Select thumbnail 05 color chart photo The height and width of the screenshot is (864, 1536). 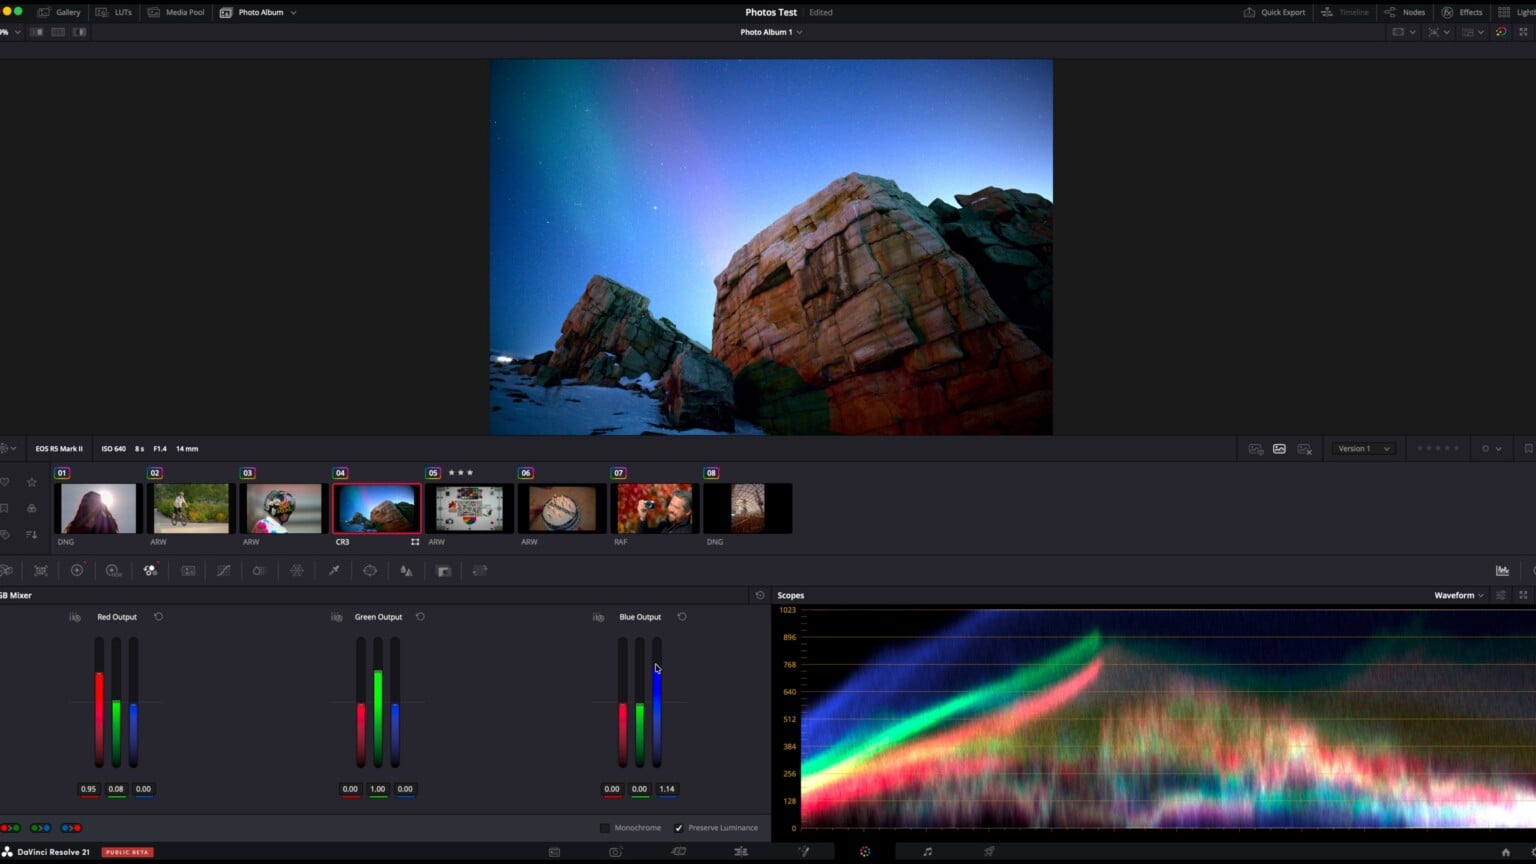469,508
